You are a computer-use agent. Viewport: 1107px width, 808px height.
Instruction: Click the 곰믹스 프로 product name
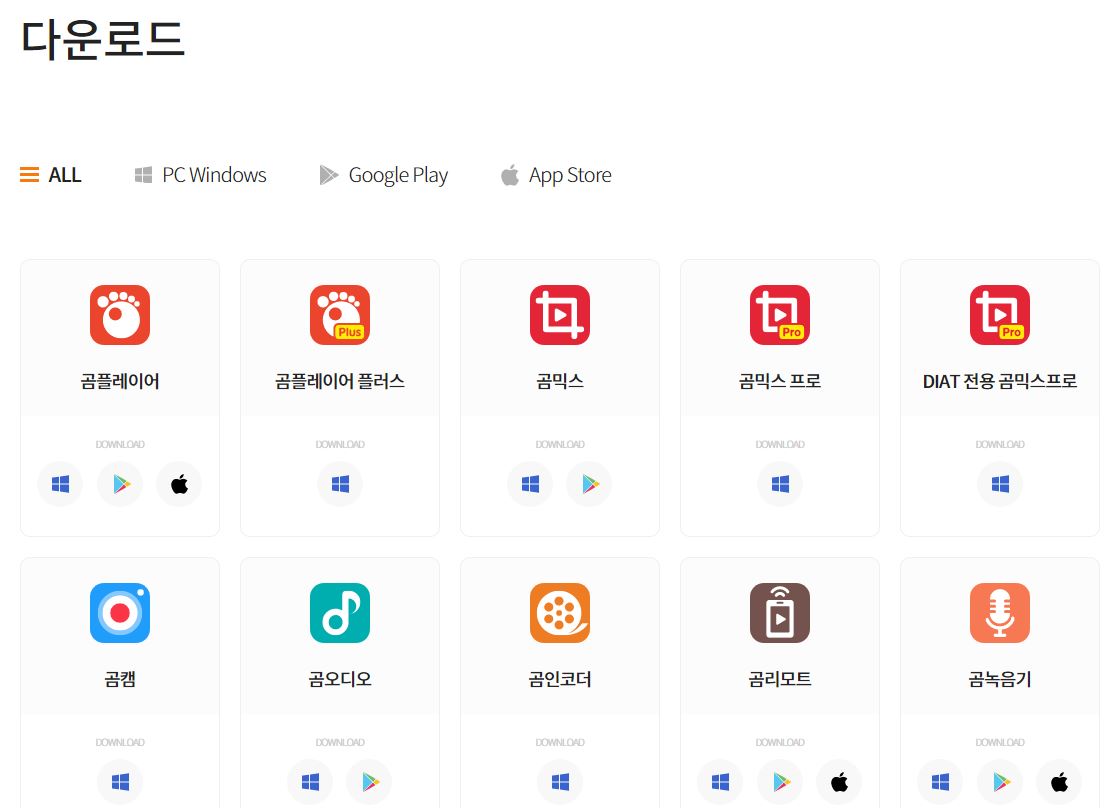point(780,381)
